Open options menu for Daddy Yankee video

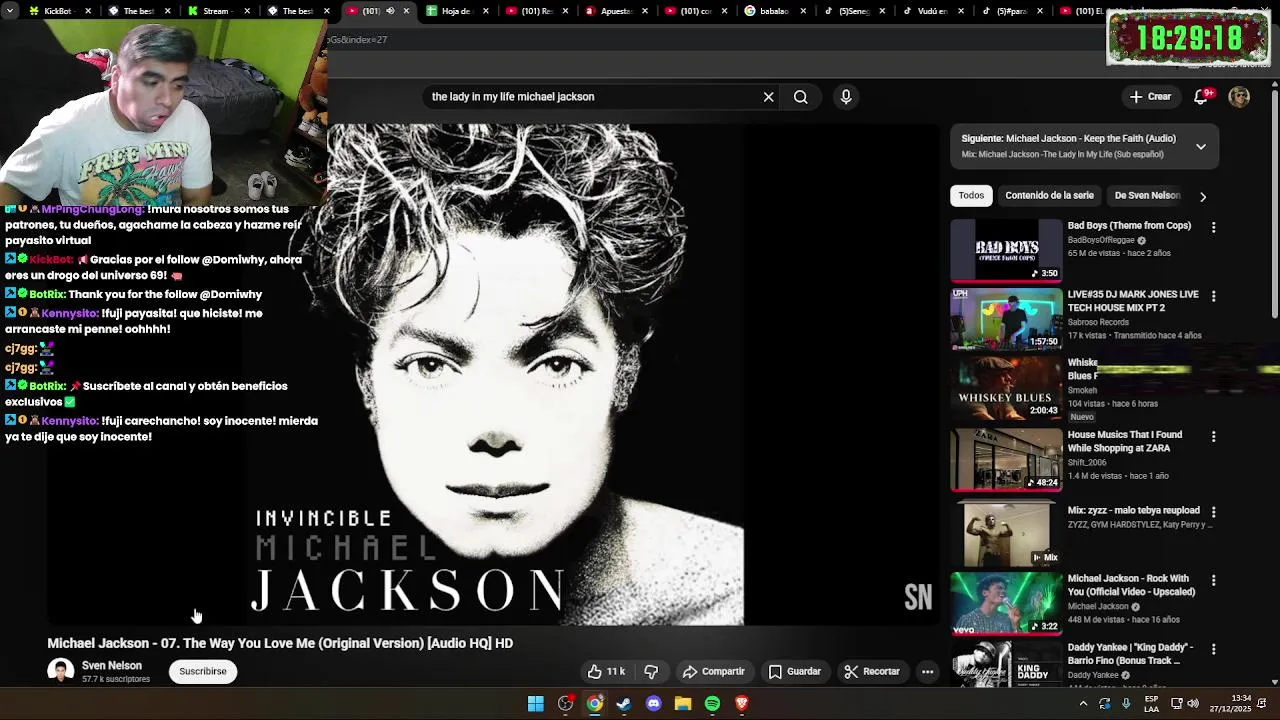point(1213,650)
